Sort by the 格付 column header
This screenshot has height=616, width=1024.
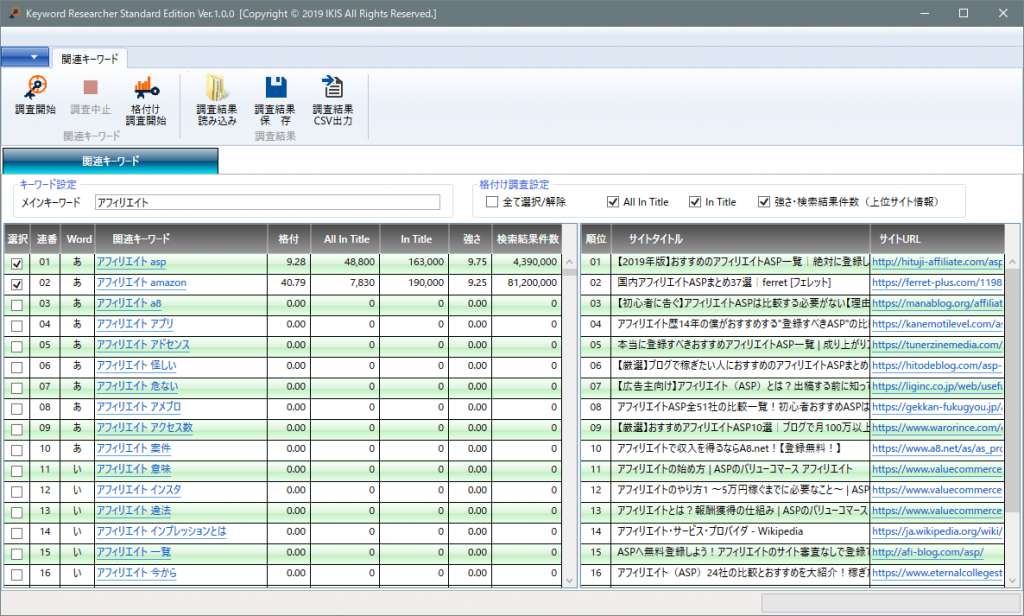(x=289, y=239)
